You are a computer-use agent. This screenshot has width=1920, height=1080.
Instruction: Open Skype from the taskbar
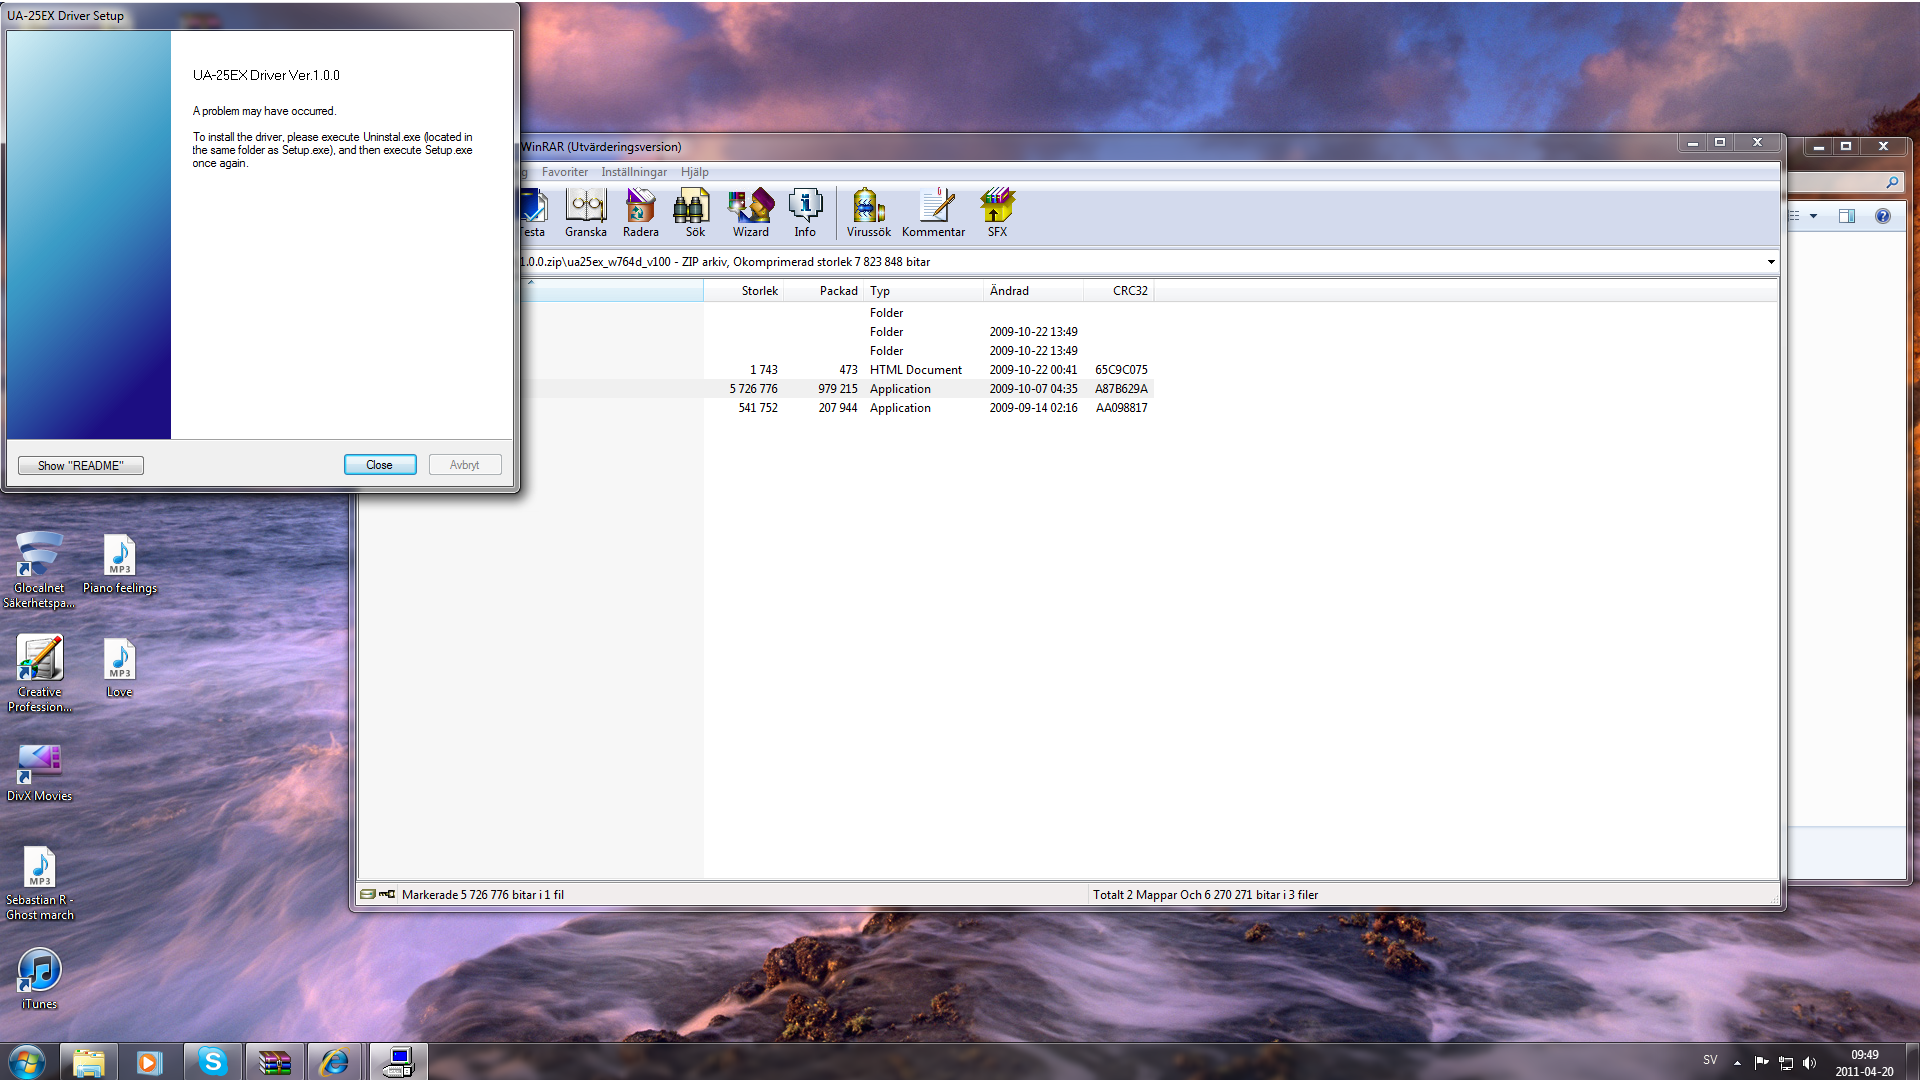[x=212, y=1062]
